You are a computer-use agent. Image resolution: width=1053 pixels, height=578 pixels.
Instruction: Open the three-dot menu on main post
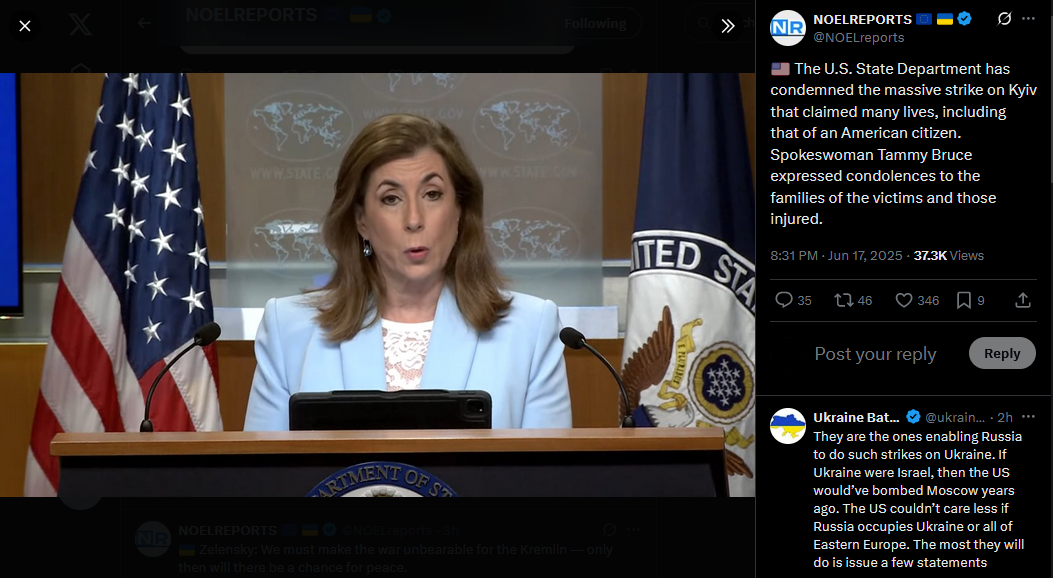[x=1028, y=19]
